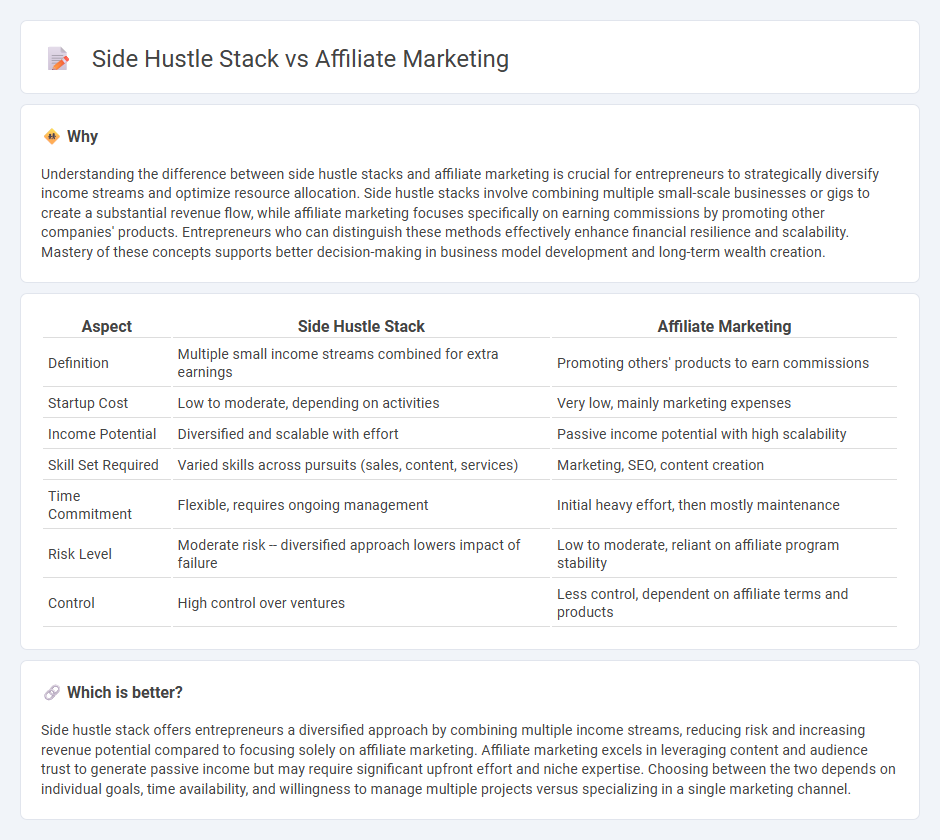Click cell 'Varied skills across pursuits (sales, content, services)'
This screenshot has width=940, height=840.
(x=361, y=465)
